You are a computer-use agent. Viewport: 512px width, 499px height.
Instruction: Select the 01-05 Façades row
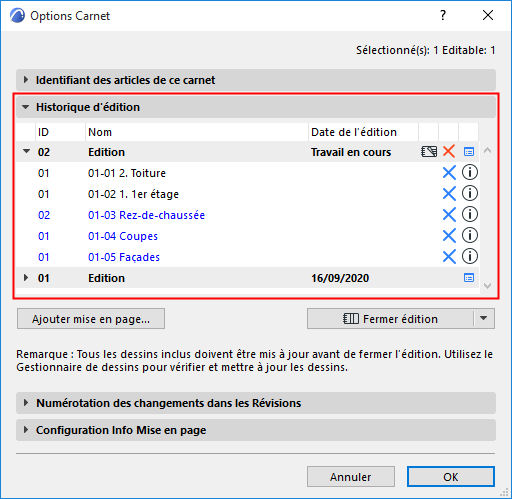[x=247, y=257]
